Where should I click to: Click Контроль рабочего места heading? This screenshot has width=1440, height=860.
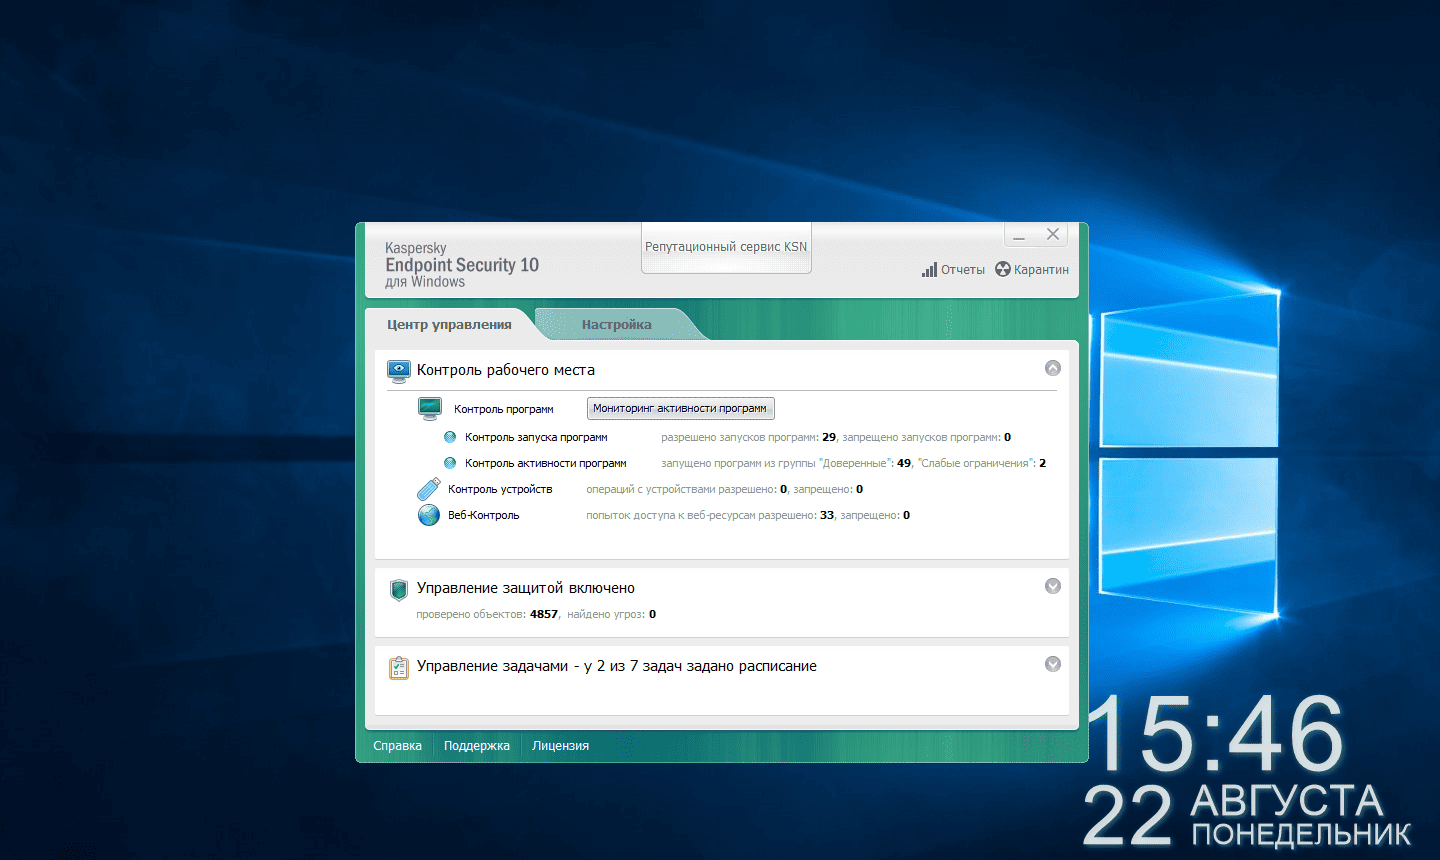pos(506,370)
